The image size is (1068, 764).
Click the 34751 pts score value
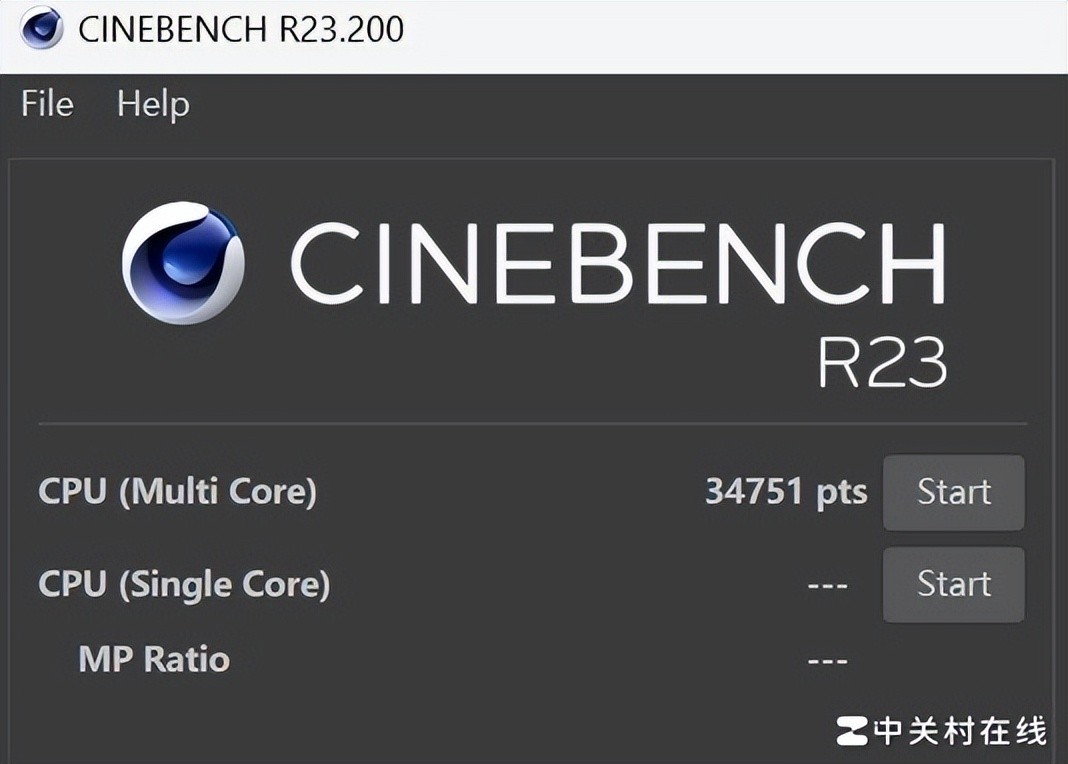coord(786,491)
